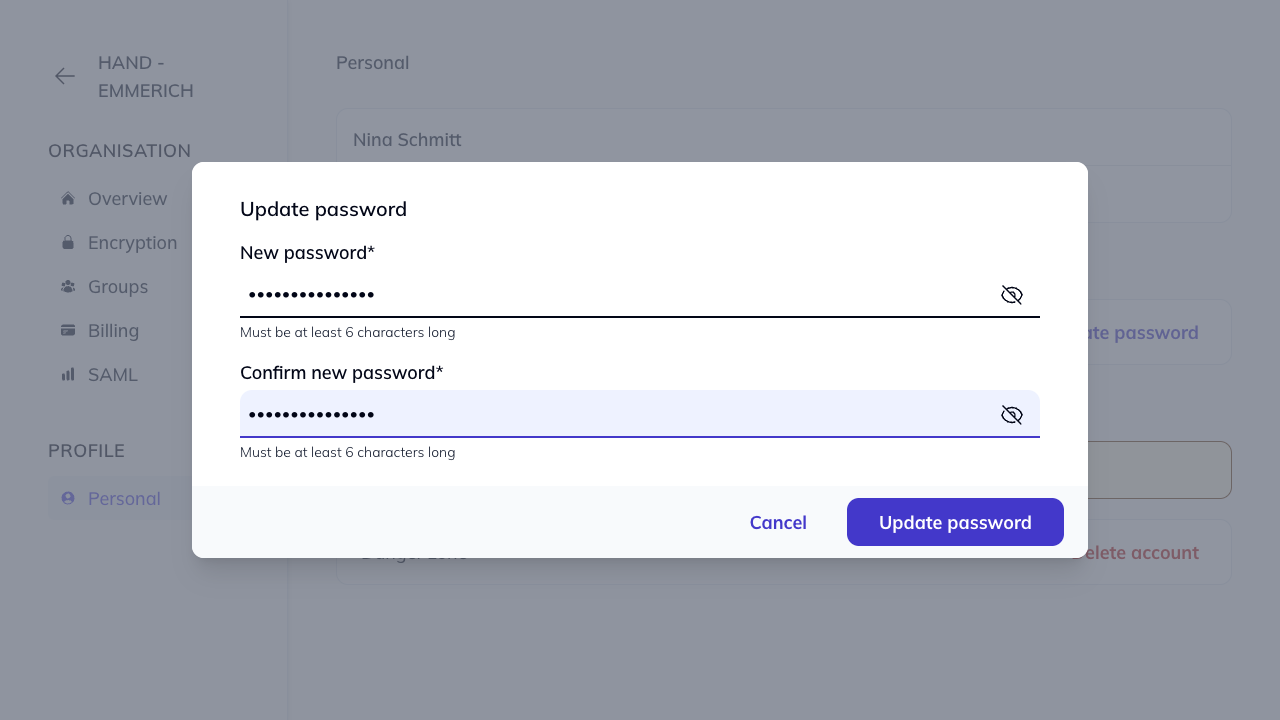Open the Encryption settings page
This screenshot has width=1280, height=720.
pyautogui.click(x=132, y=242)
